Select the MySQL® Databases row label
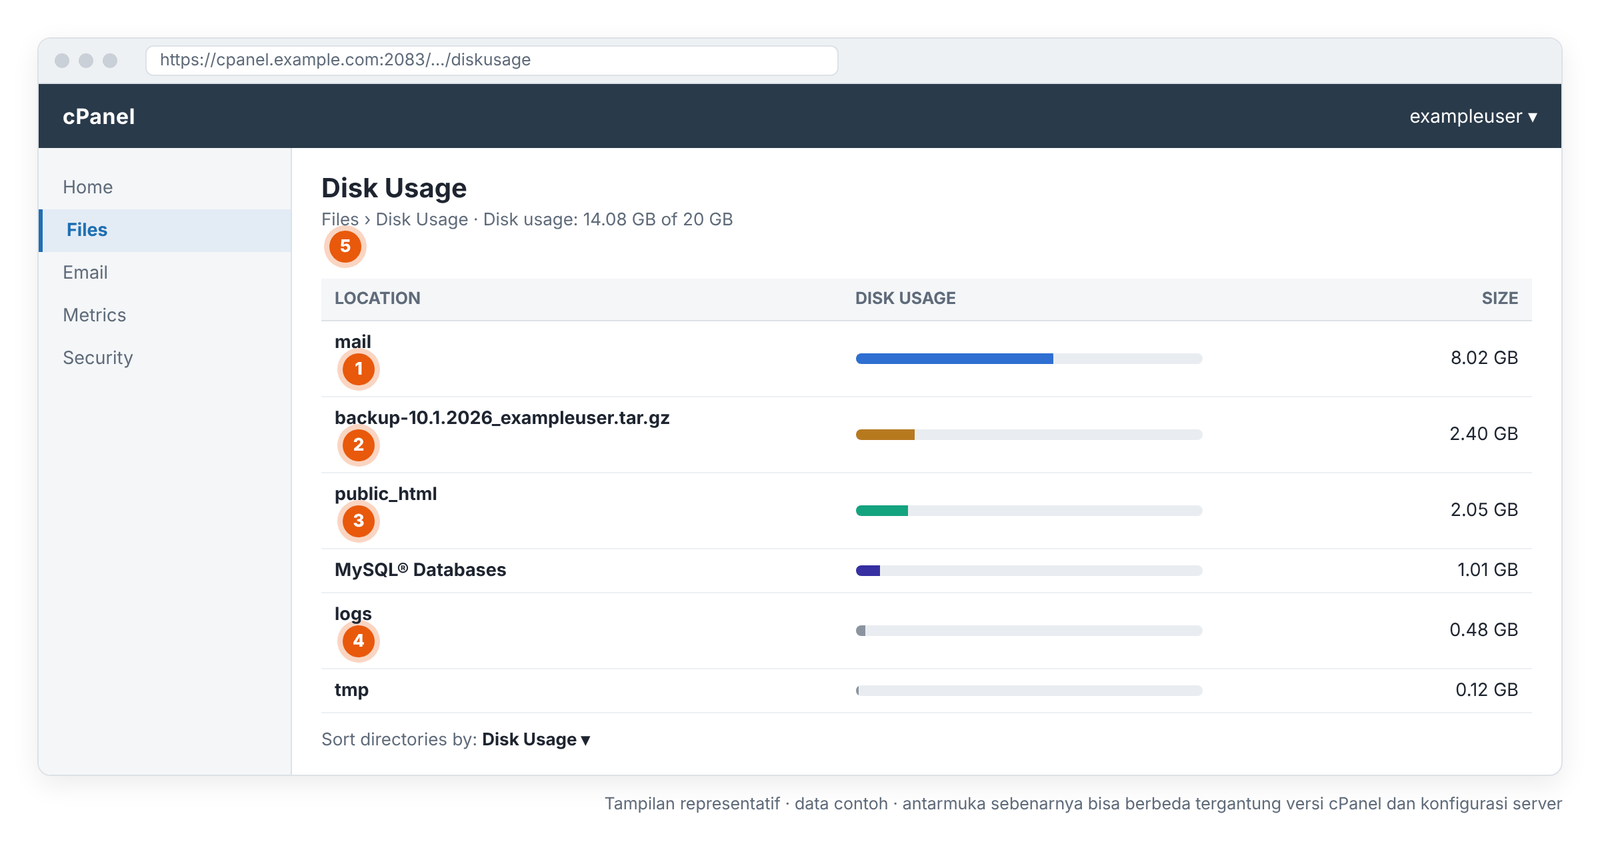Viewport: 1600px width, 852px height. (x=420, y=570)
